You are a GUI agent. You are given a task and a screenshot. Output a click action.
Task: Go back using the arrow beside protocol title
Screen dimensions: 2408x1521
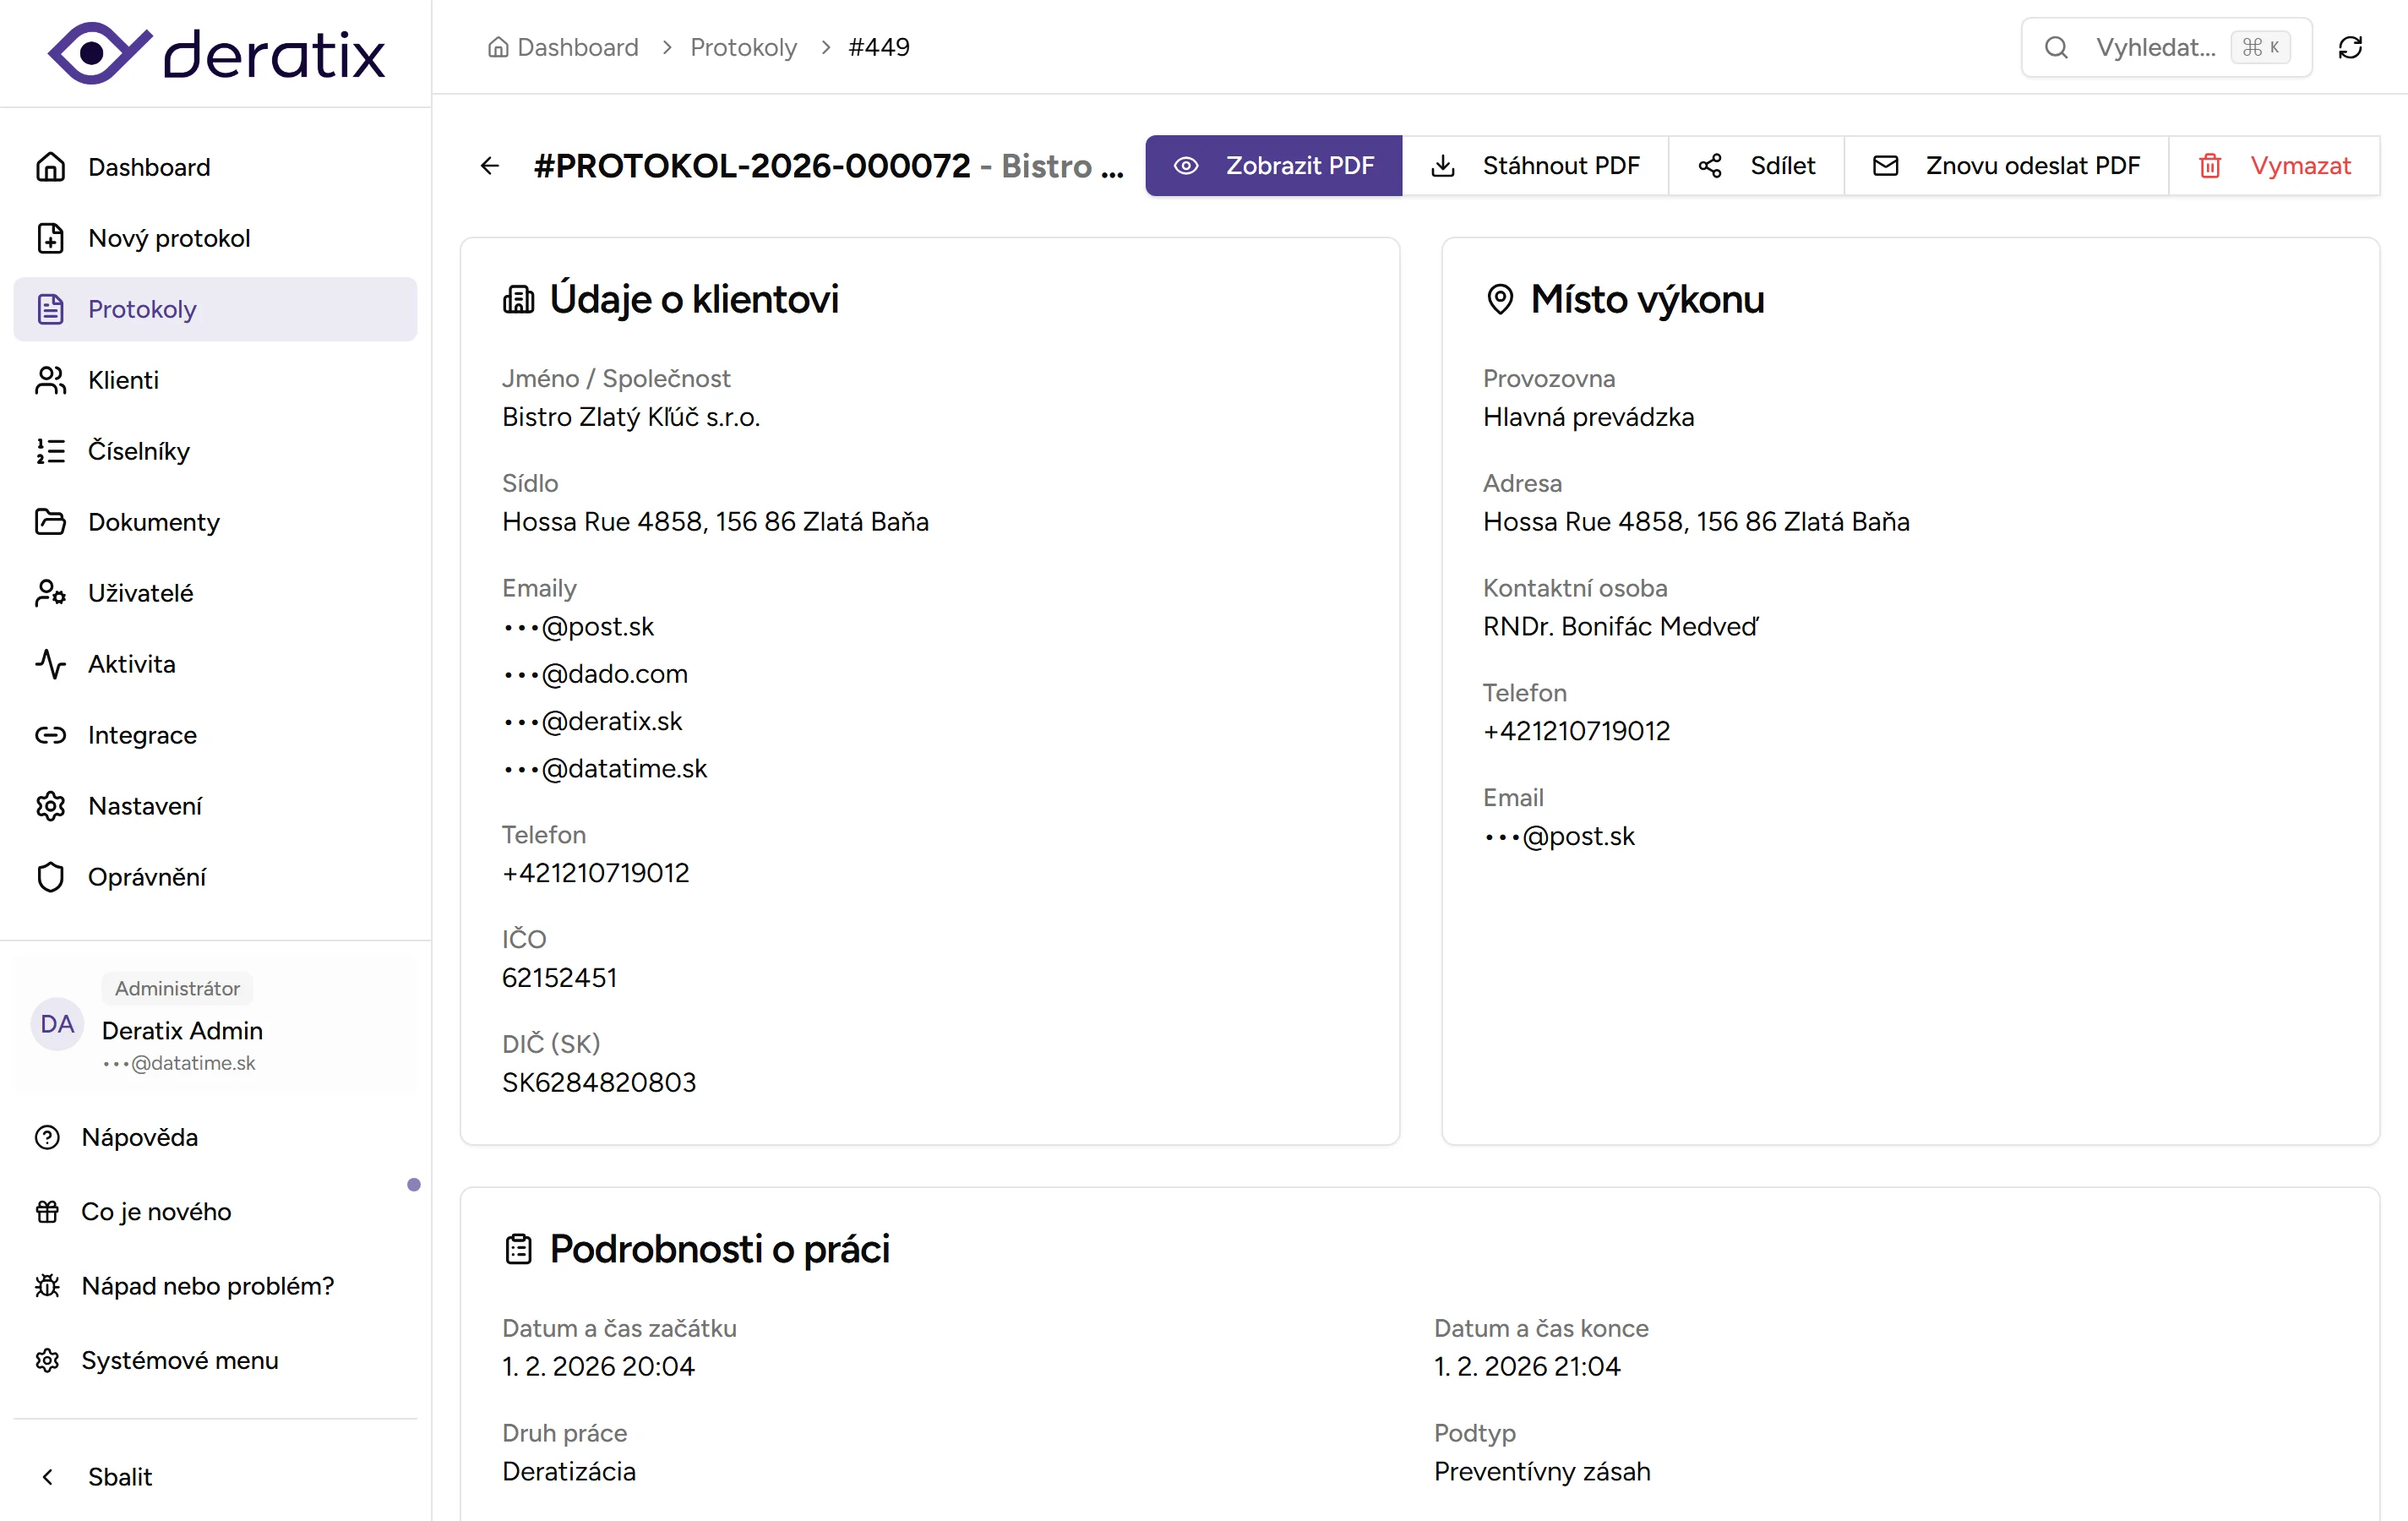tap(489, 165)
